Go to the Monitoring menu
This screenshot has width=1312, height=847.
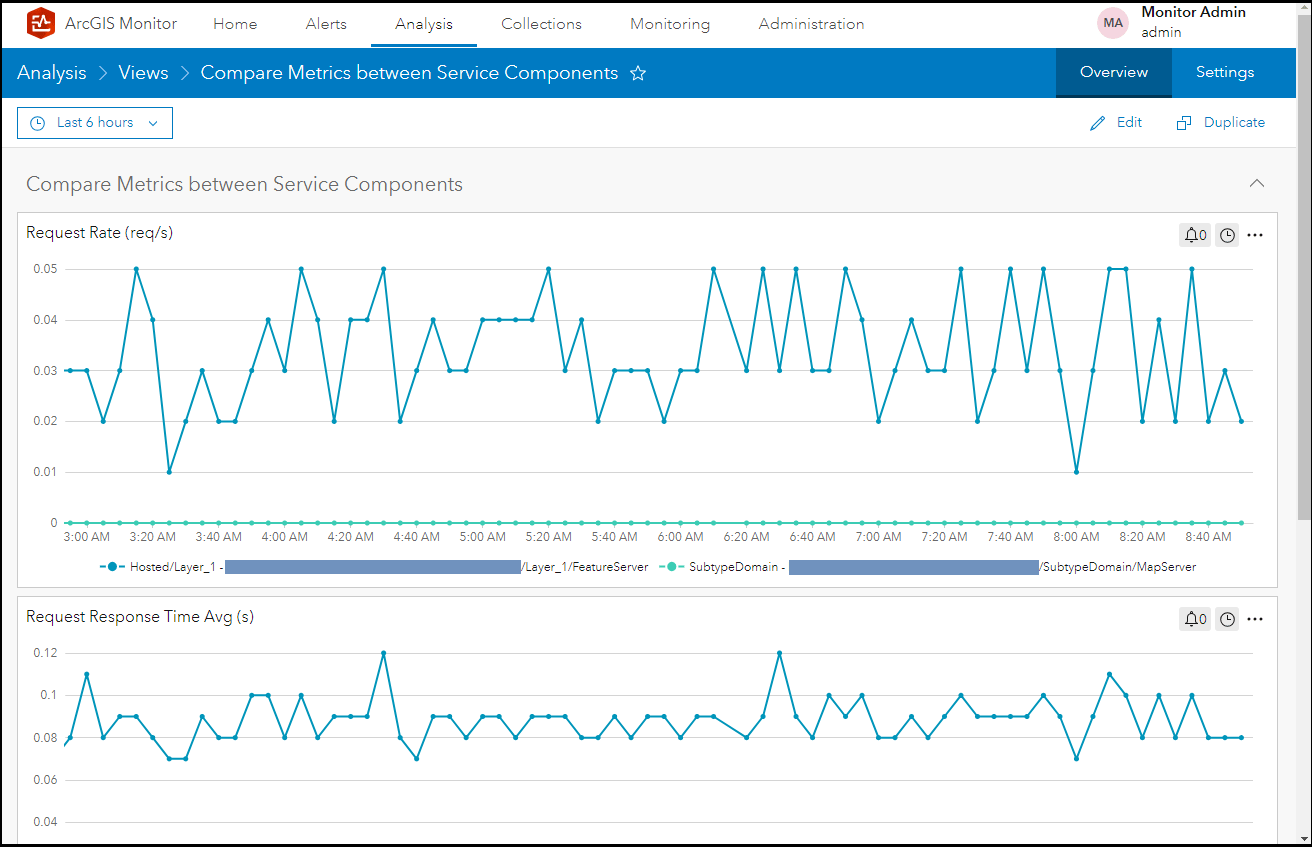[670, 24]
